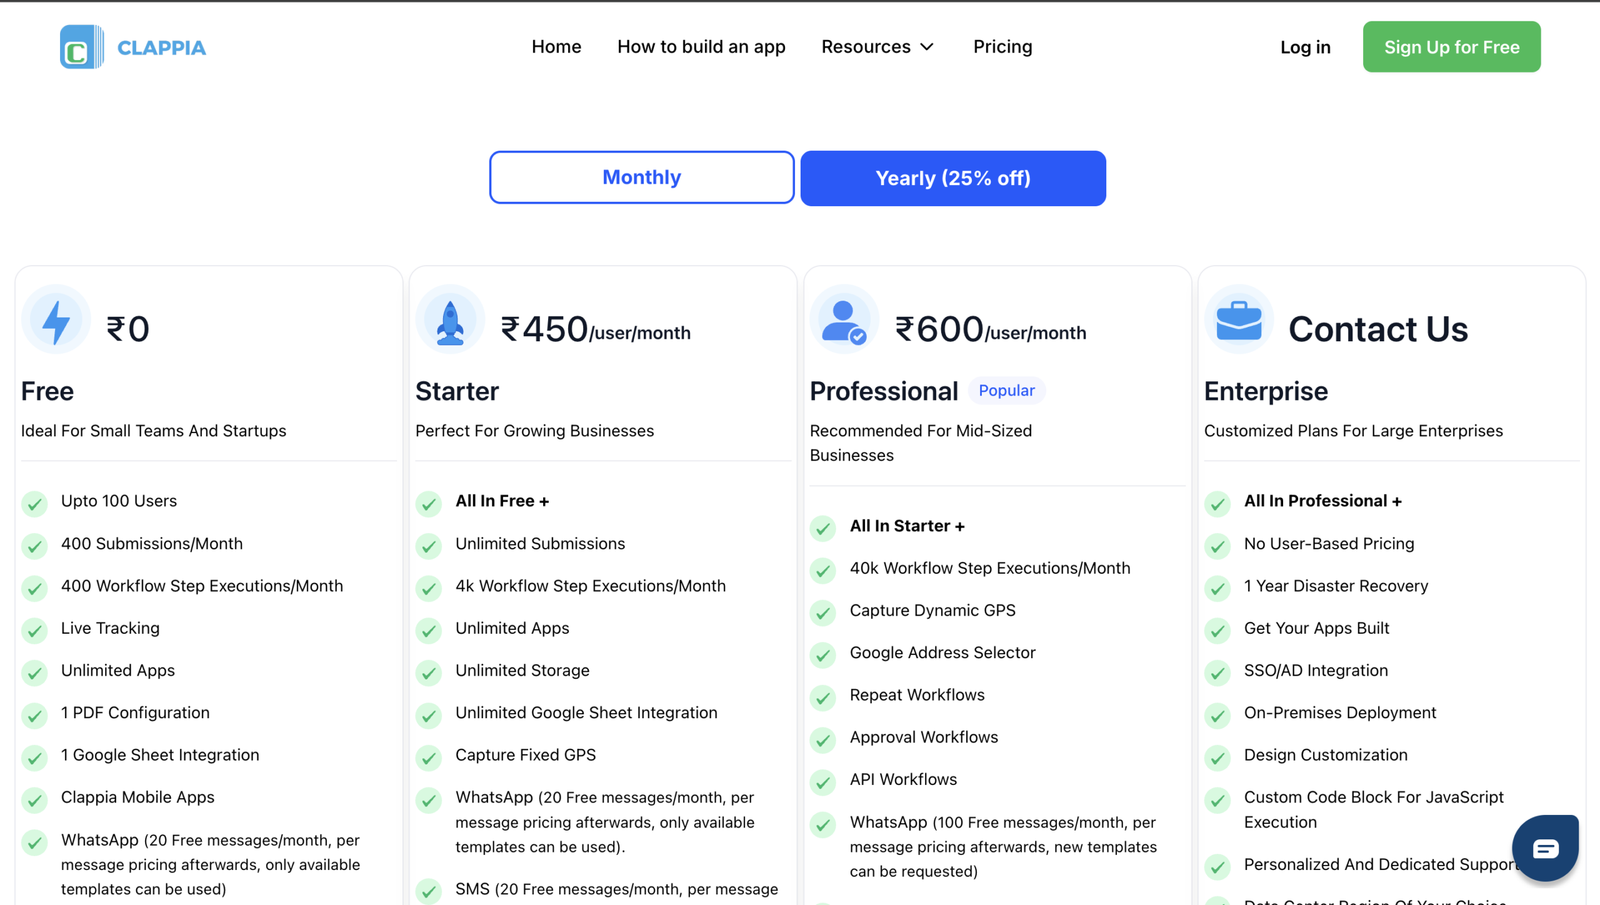Switch billing to Monthly
Image resolution: width=1600 pixels, height=905 pixels.
(x=642, y=177)
